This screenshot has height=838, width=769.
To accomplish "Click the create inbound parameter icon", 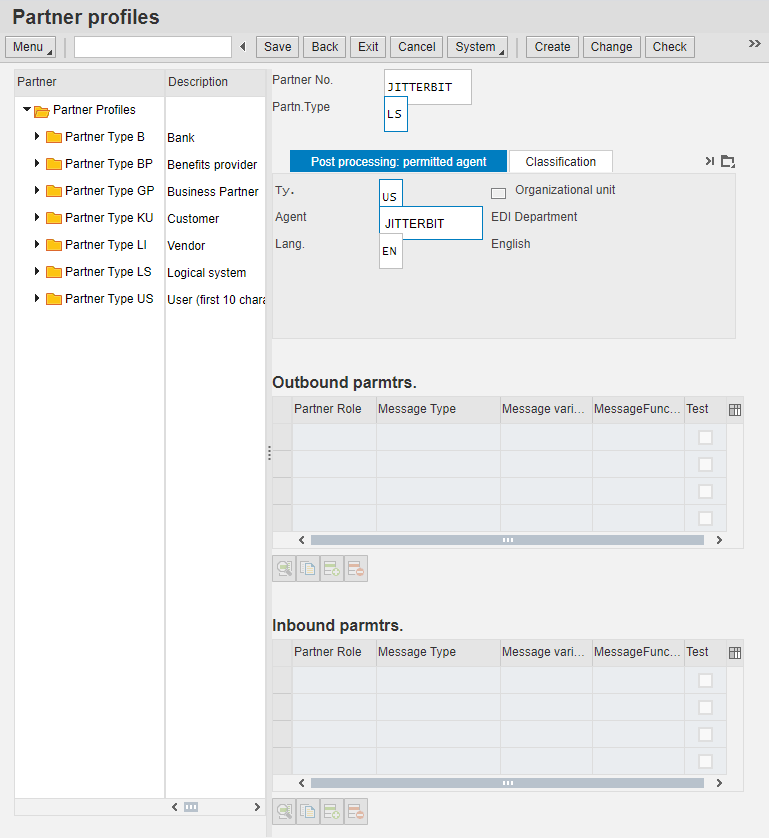I will click(332, 812).
